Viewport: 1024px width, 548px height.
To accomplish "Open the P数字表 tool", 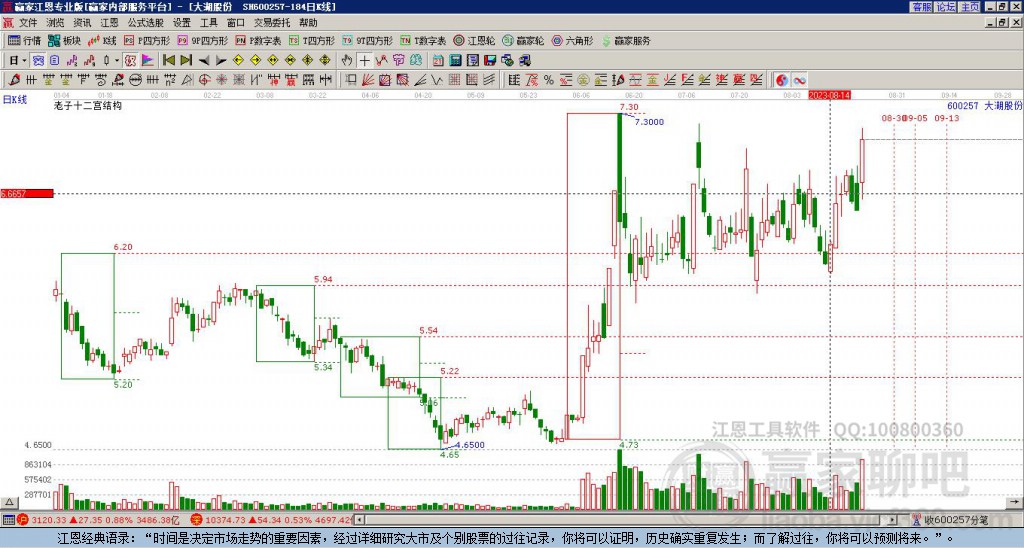I will pos(258,40).
